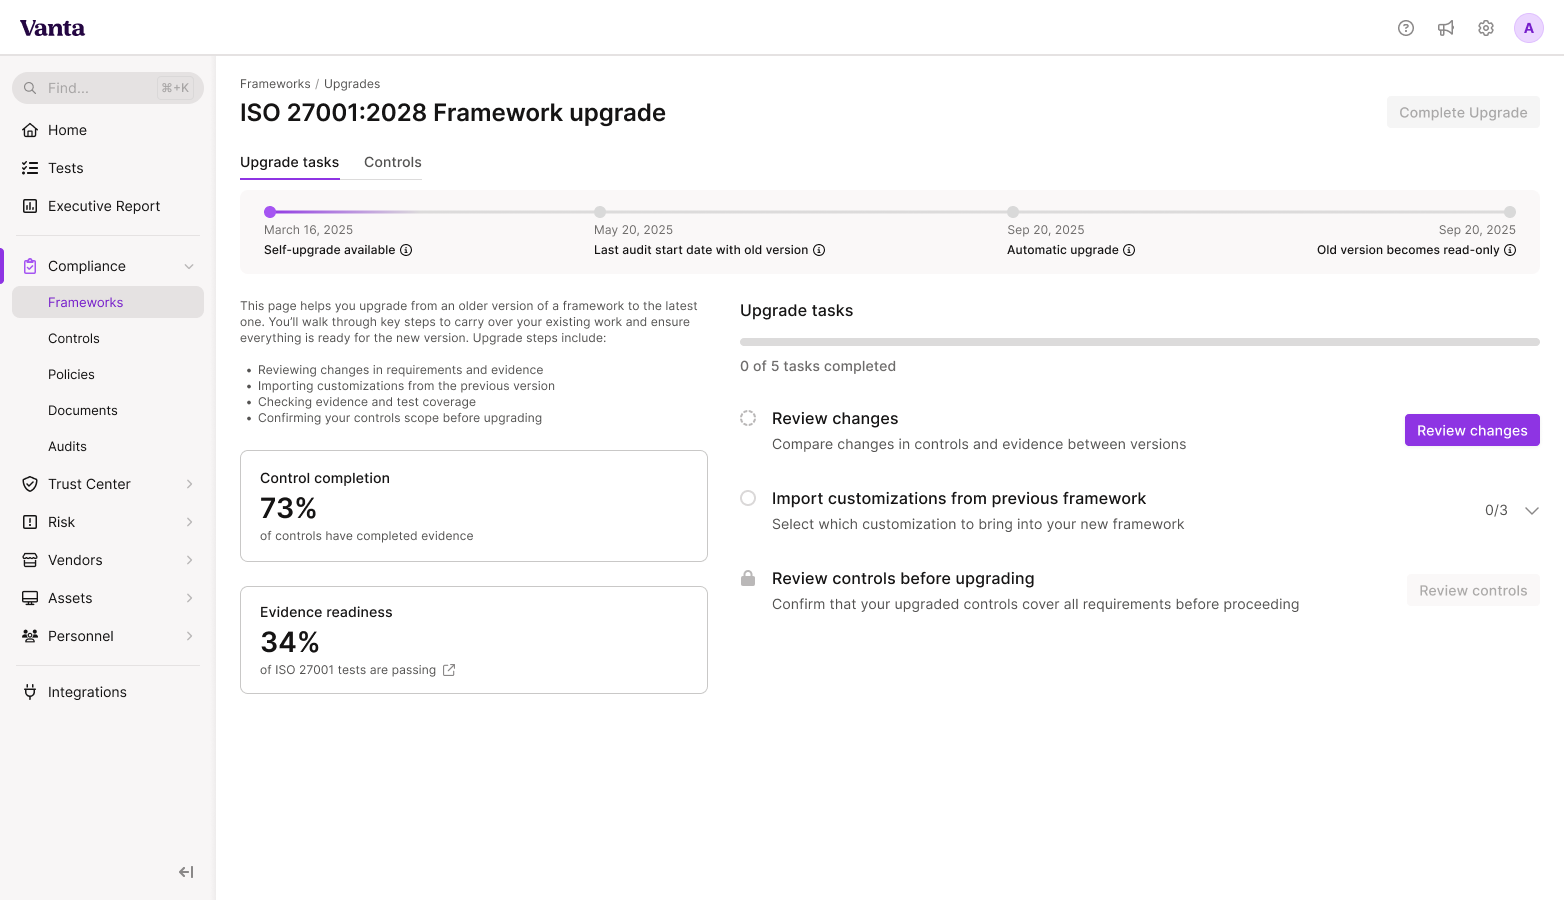The image size is (1564, 900).
Task: Click the Control completion card
Action: [474, 506]
